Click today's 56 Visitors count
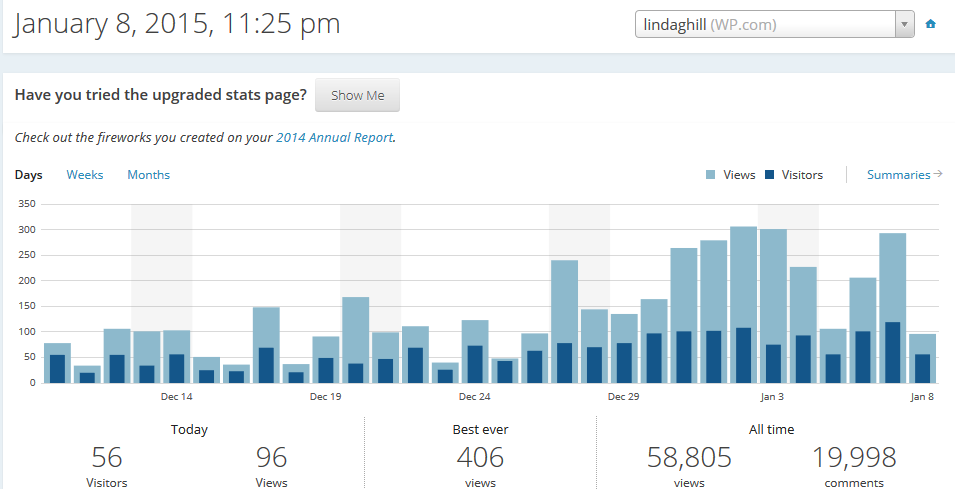Viewport: 955px width, 489px height. 107,458
